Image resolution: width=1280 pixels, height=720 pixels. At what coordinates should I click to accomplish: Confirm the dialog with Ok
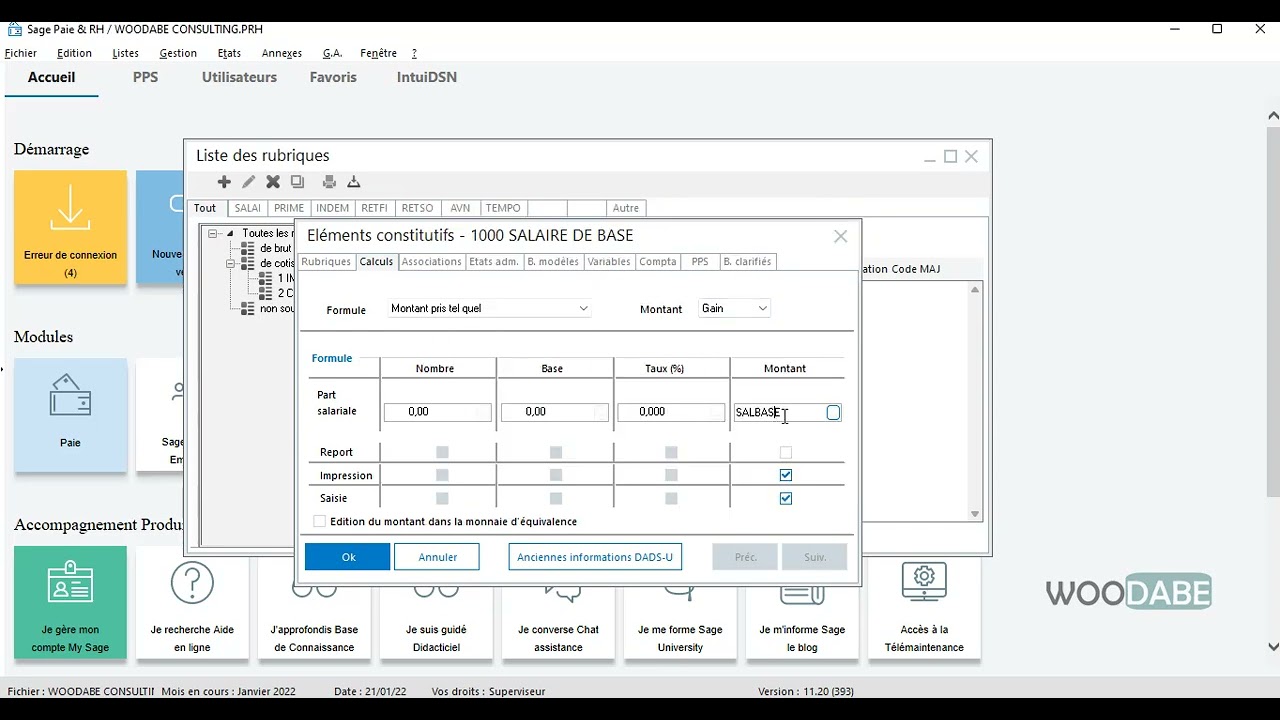(x=348, y=557)
